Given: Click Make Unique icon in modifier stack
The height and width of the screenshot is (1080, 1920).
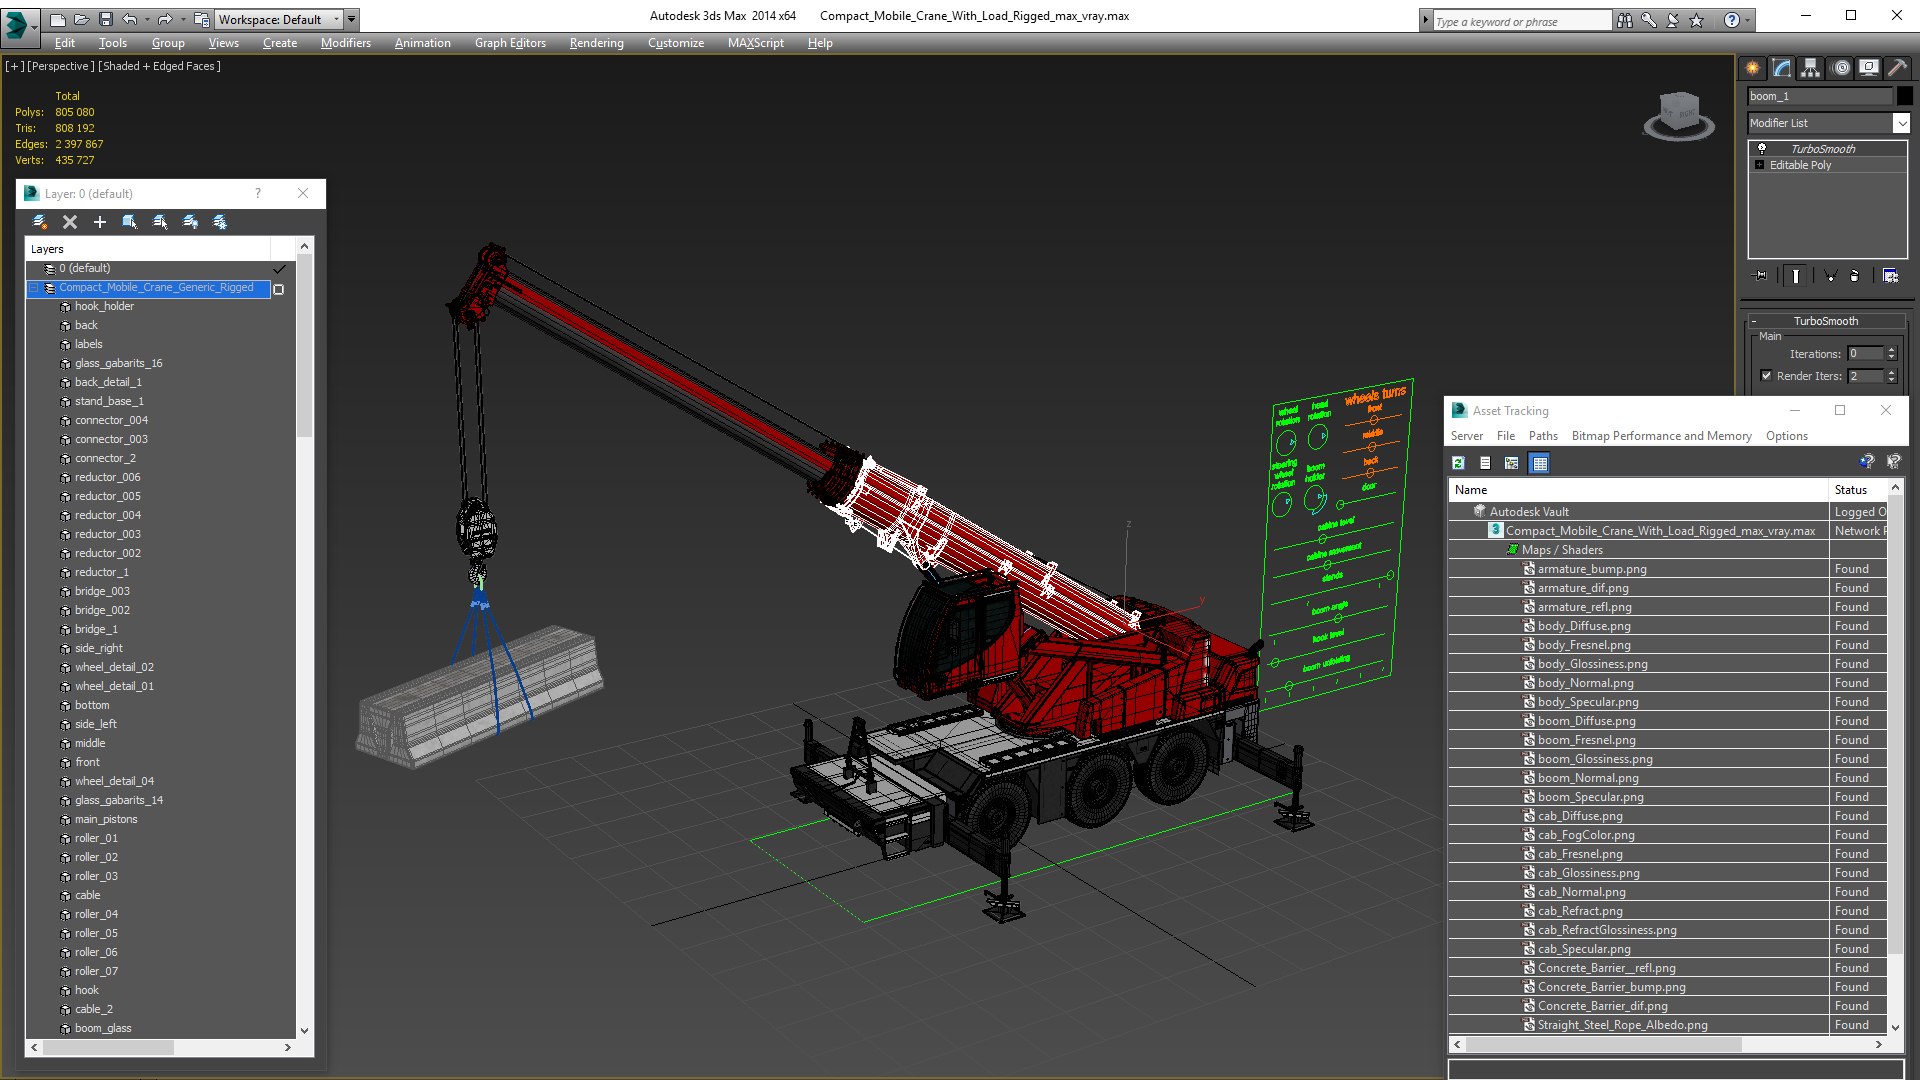Looking at the screenshot, I should click(x=1830, y=275).
